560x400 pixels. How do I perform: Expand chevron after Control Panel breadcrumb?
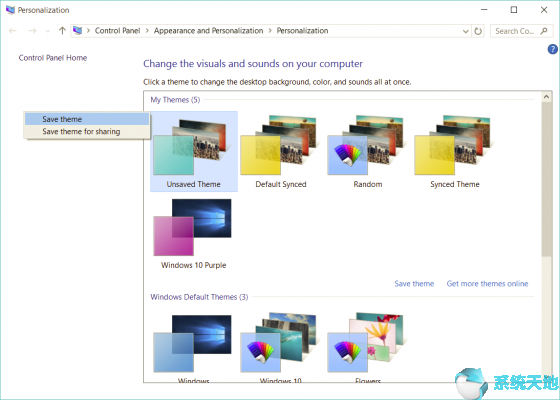(x=147, y=31)
